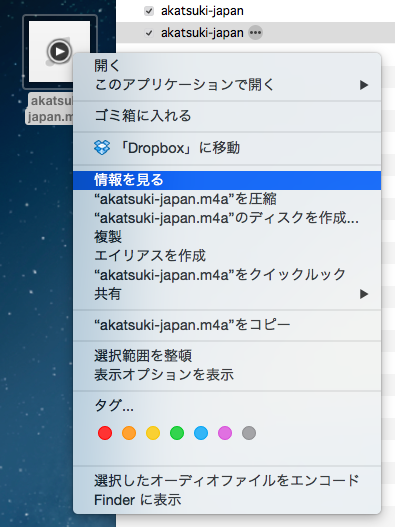Select the first akatsuki-japan track name
This screenshot has height=527, width=395.
202,11
